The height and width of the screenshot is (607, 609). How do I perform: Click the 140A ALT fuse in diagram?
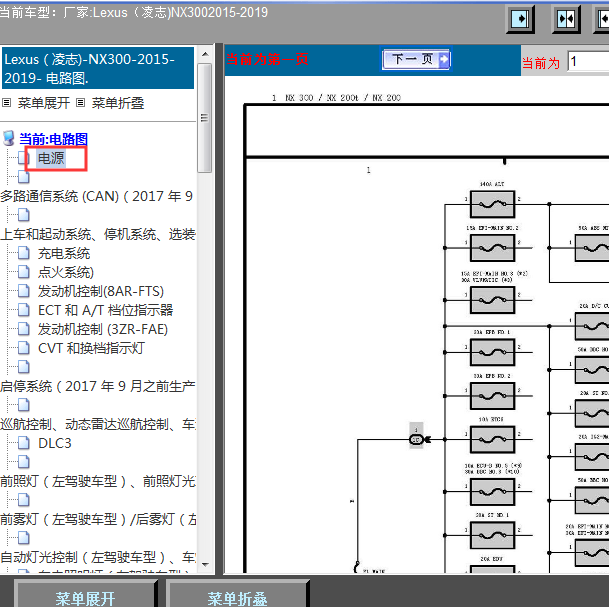click(x=492, y=204)
